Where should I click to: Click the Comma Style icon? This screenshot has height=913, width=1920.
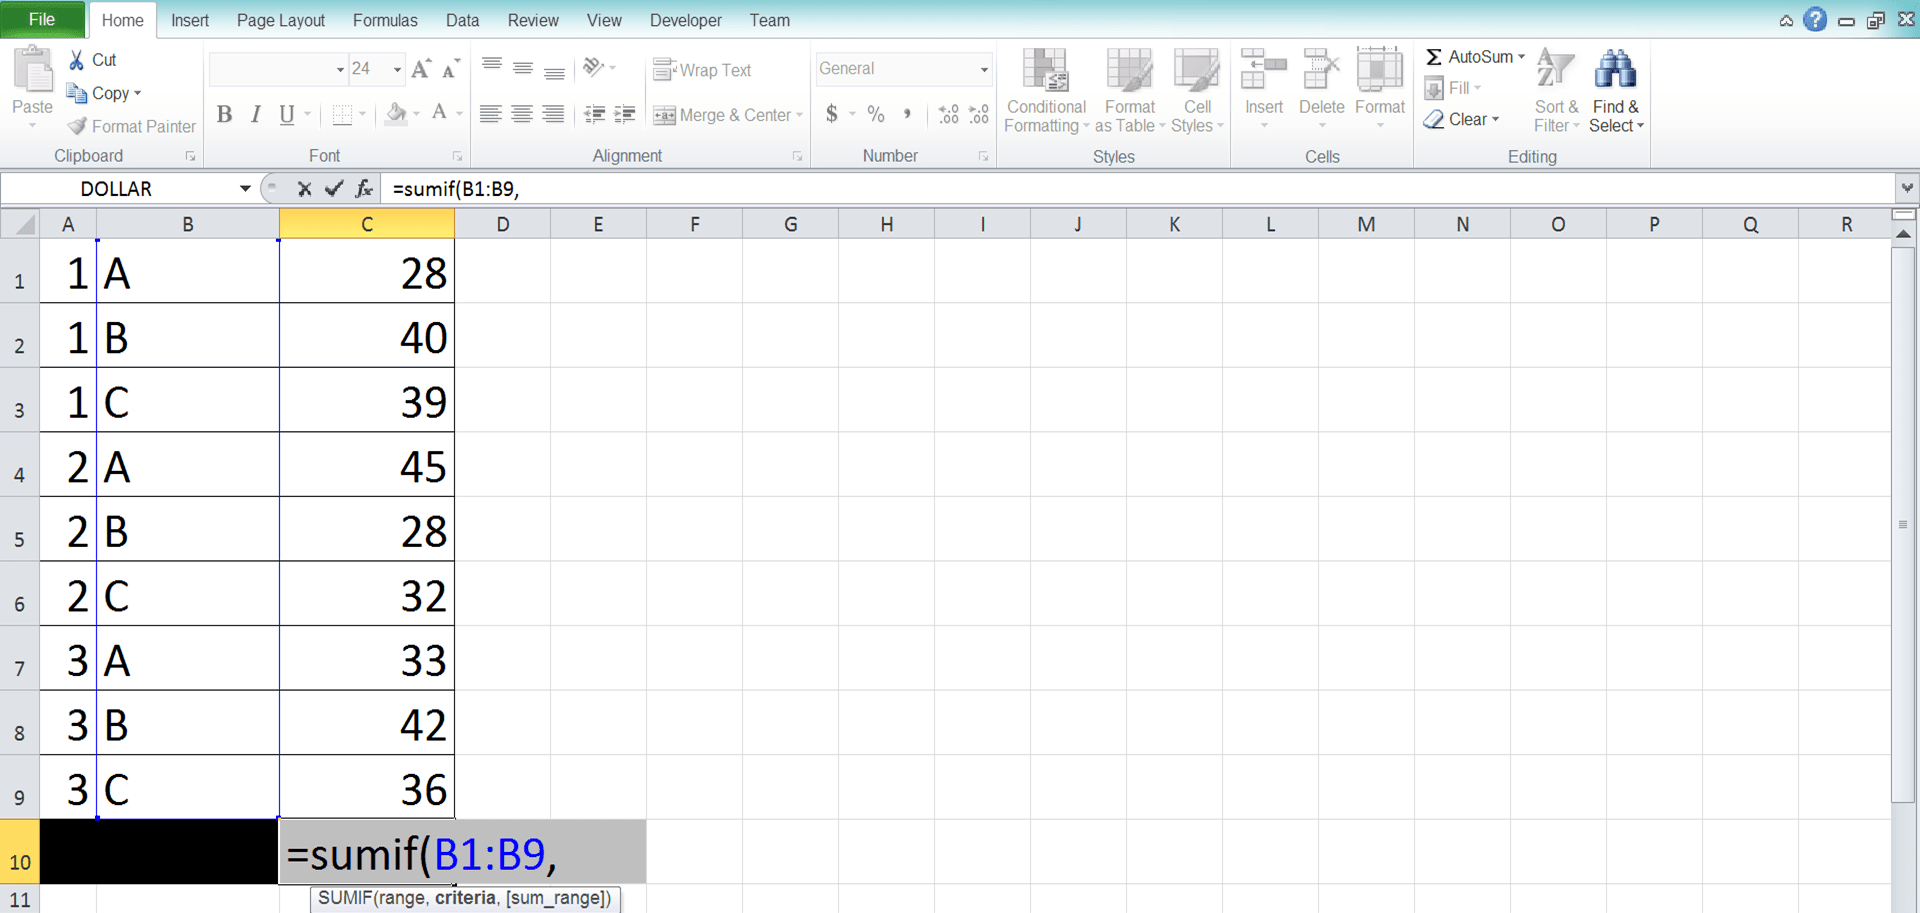click(907, 114)
